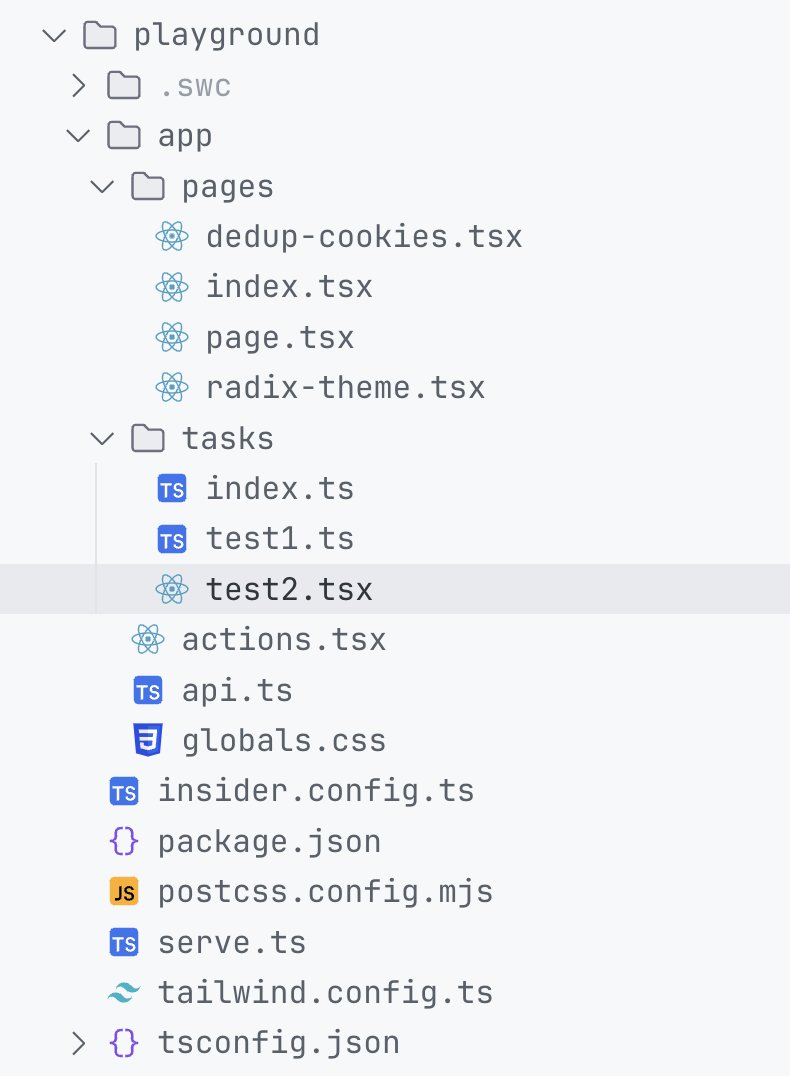Image resolution: width=790 pixels, height=1076 pixels.
Task: Click the playground folder icon
Action: coord(100,35)
